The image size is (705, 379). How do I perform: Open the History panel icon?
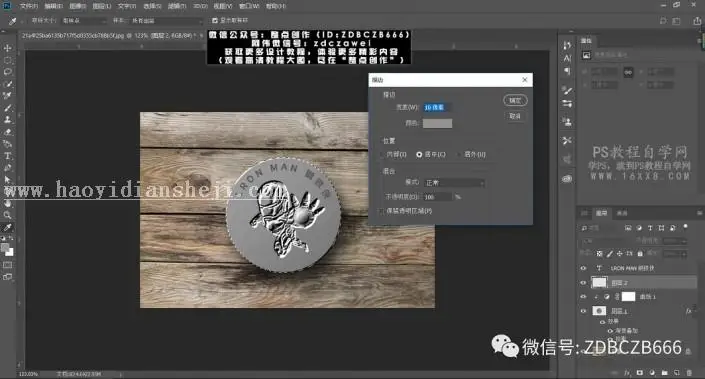click(567, 45)
